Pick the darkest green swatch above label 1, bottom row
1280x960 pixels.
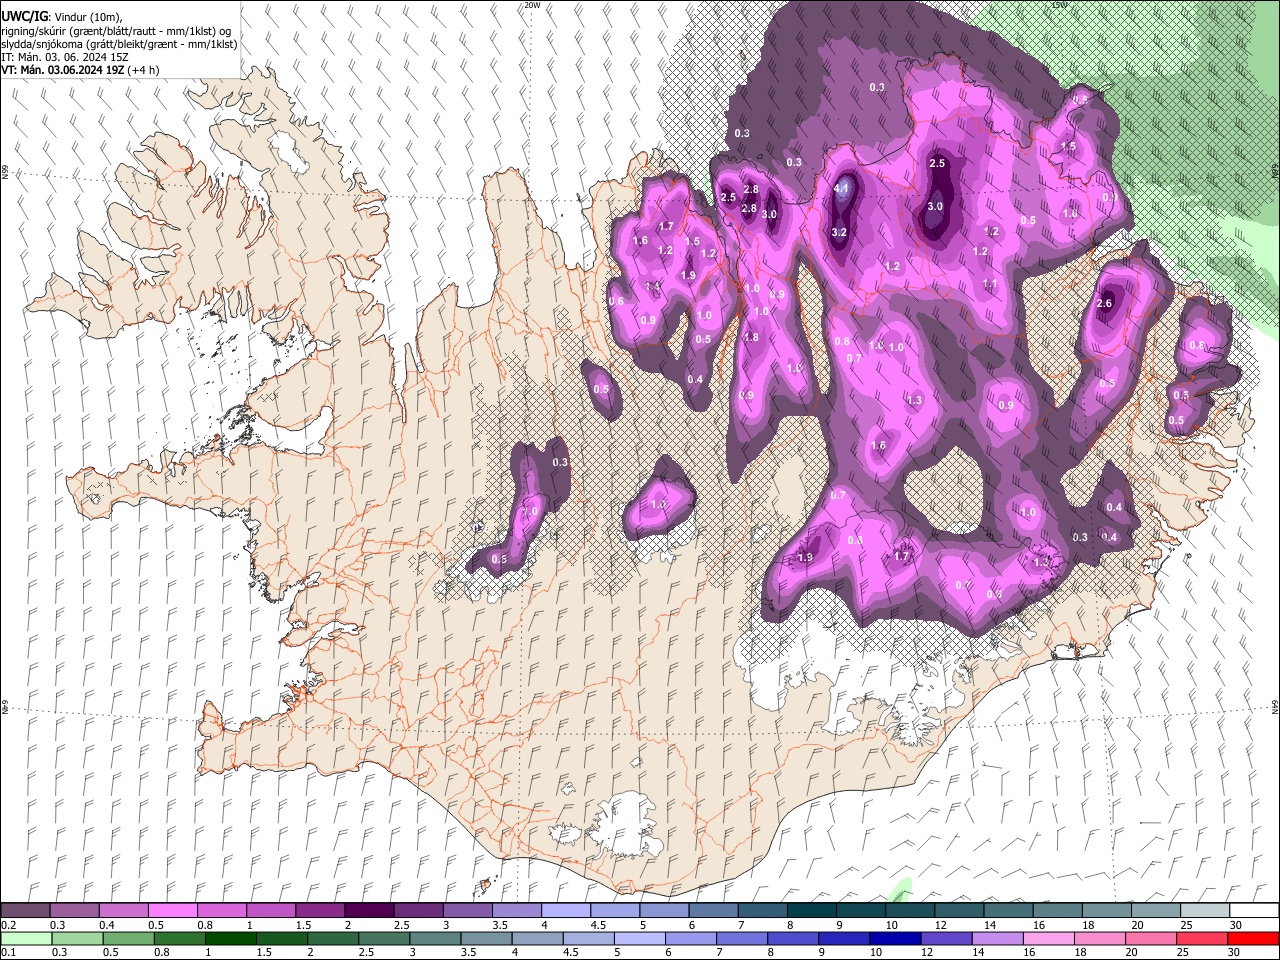[230, 939]
